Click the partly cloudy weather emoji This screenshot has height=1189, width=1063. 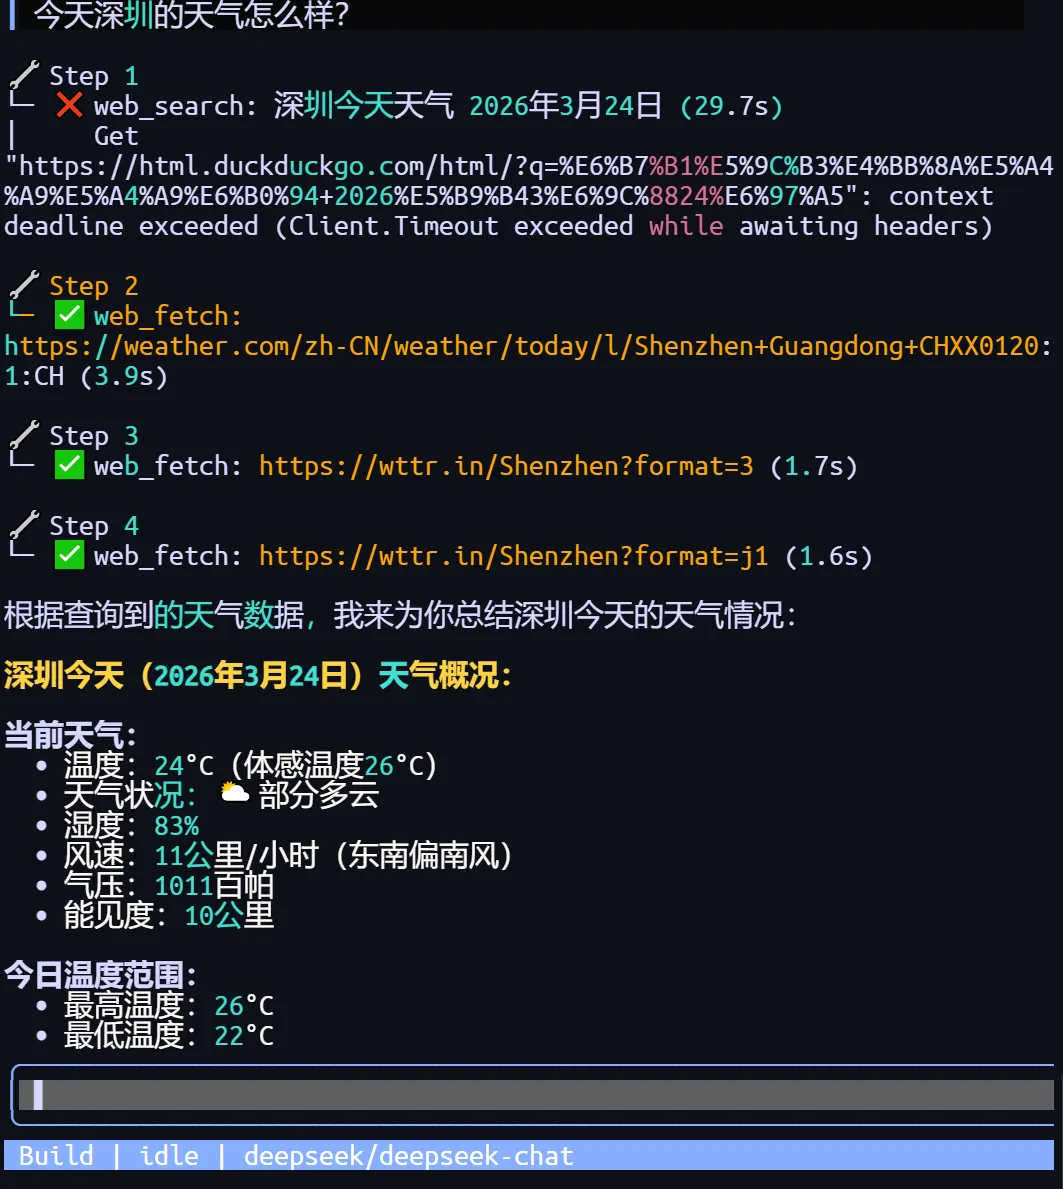click(x=234, y=793)
